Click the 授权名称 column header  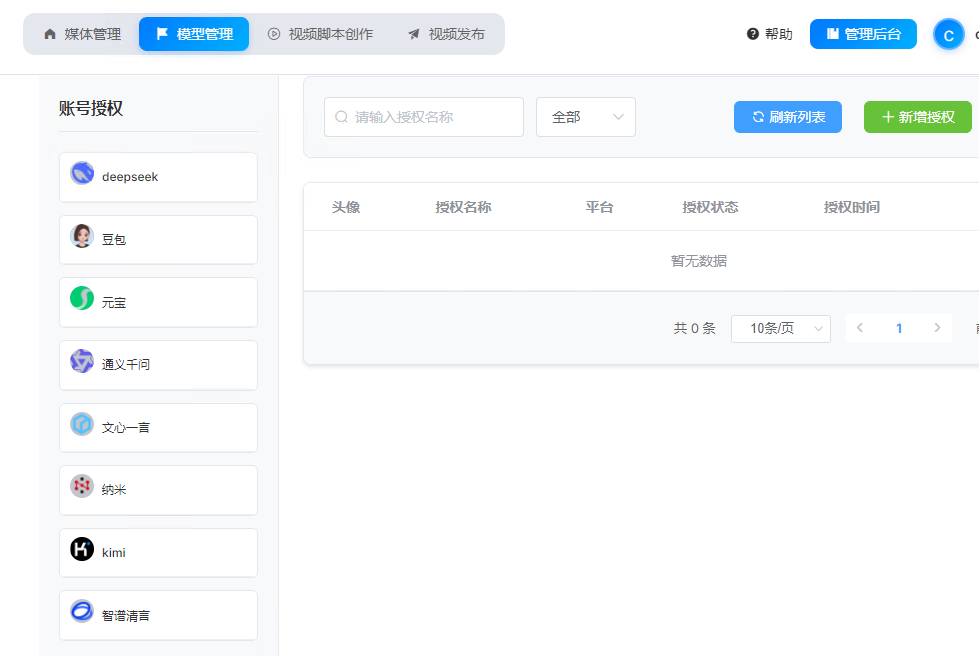pos(463,207)
